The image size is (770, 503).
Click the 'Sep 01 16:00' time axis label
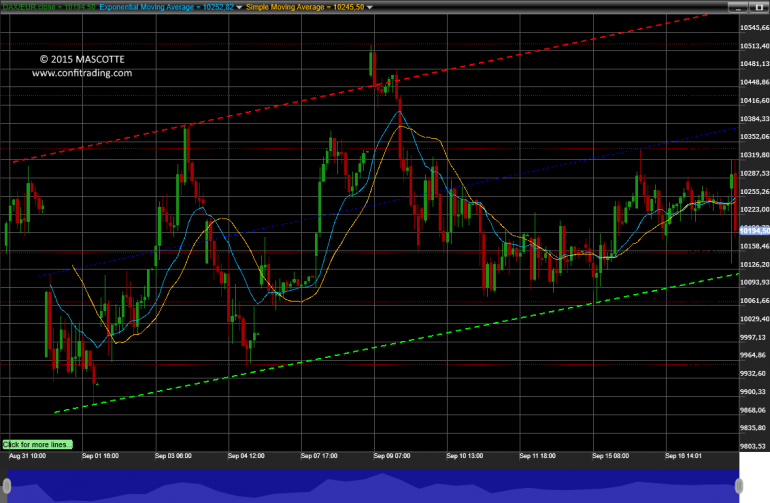(x=100, y=456)
